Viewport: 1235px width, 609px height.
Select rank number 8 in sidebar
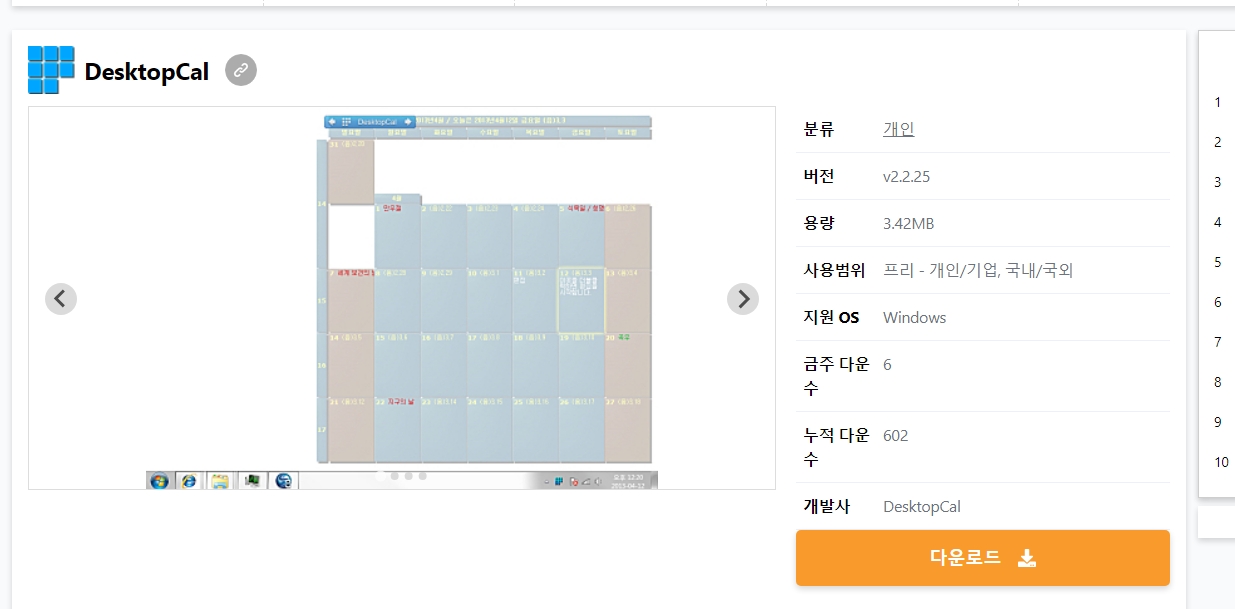click(1218, 382)
